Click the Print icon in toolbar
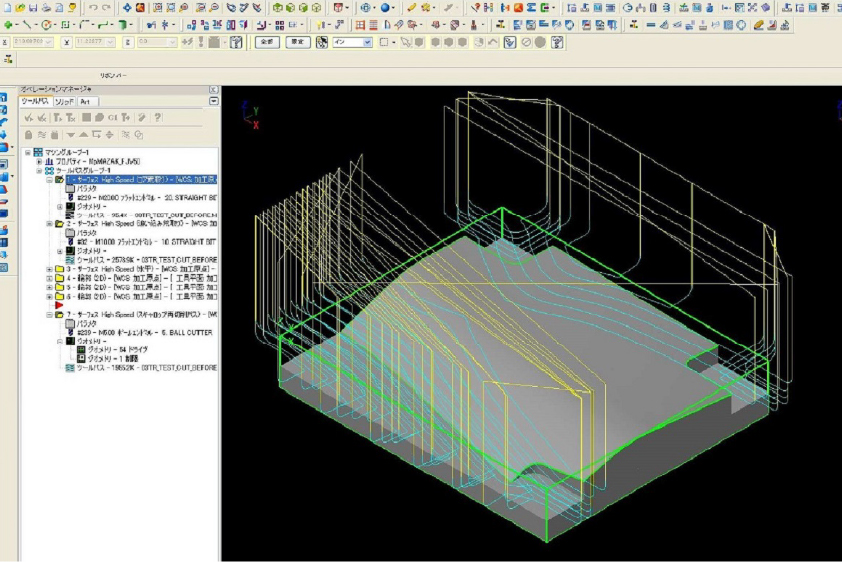Screen dimensions: 842x562 (45, 7)
